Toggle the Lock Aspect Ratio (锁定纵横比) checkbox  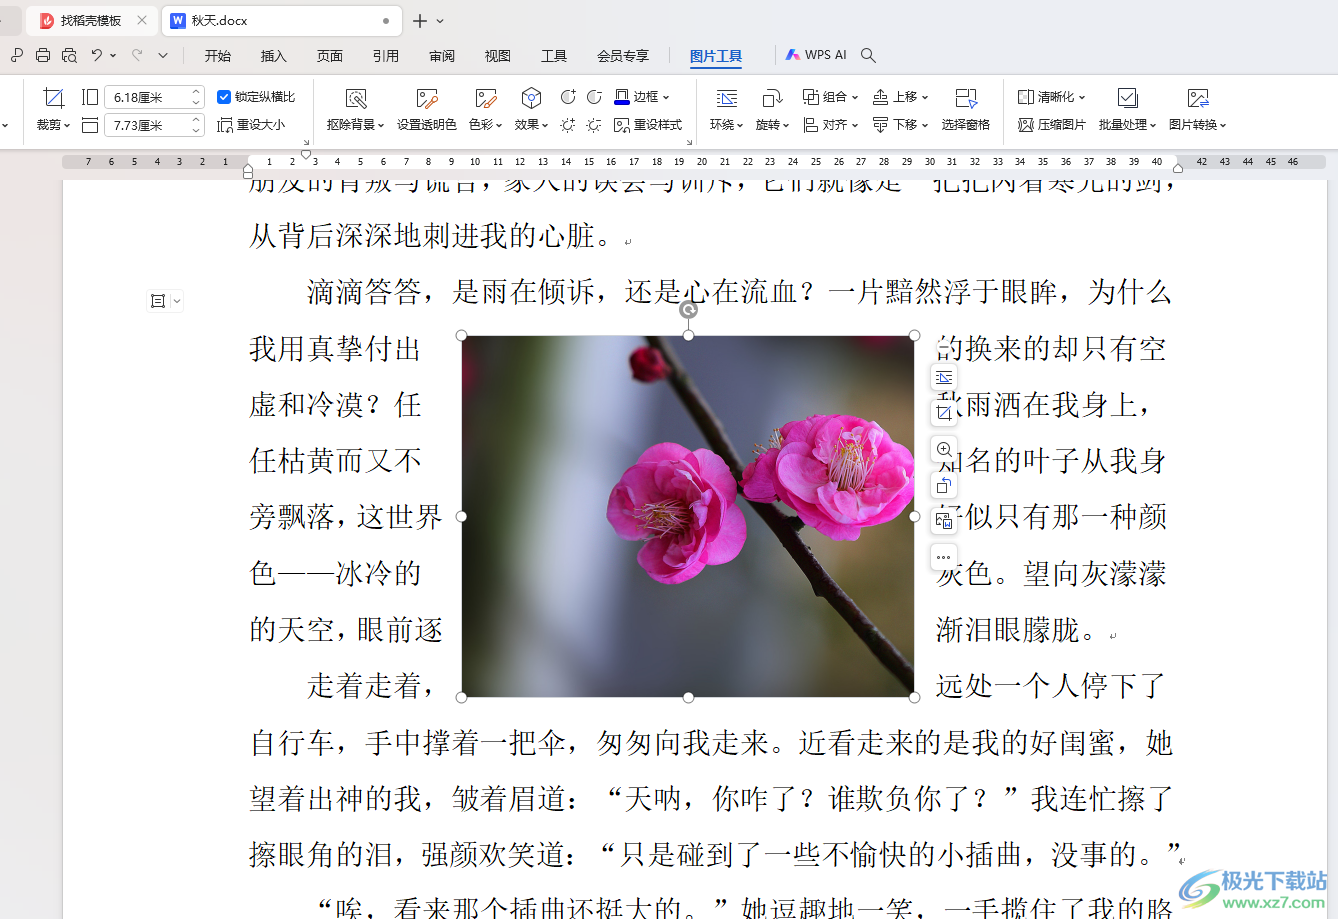pyautogui.click(x=224, y=97)
